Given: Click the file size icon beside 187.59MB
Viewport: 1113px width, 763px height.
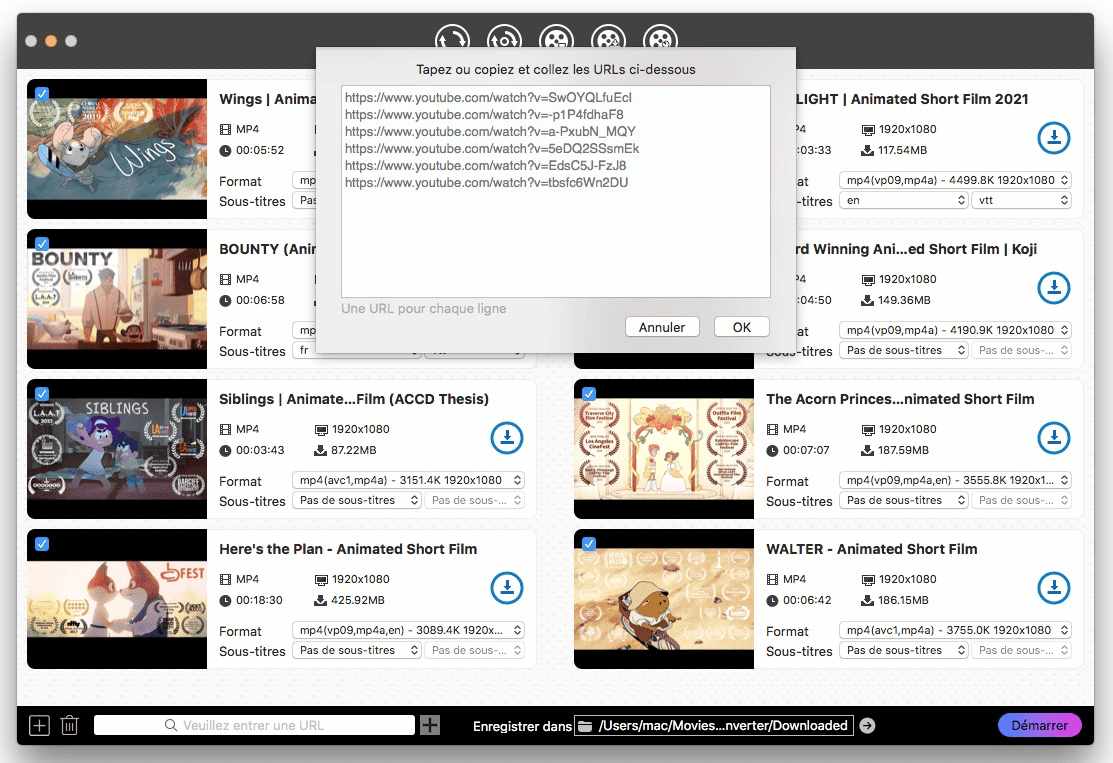Looking at the screenshot, I should (867, 450).
